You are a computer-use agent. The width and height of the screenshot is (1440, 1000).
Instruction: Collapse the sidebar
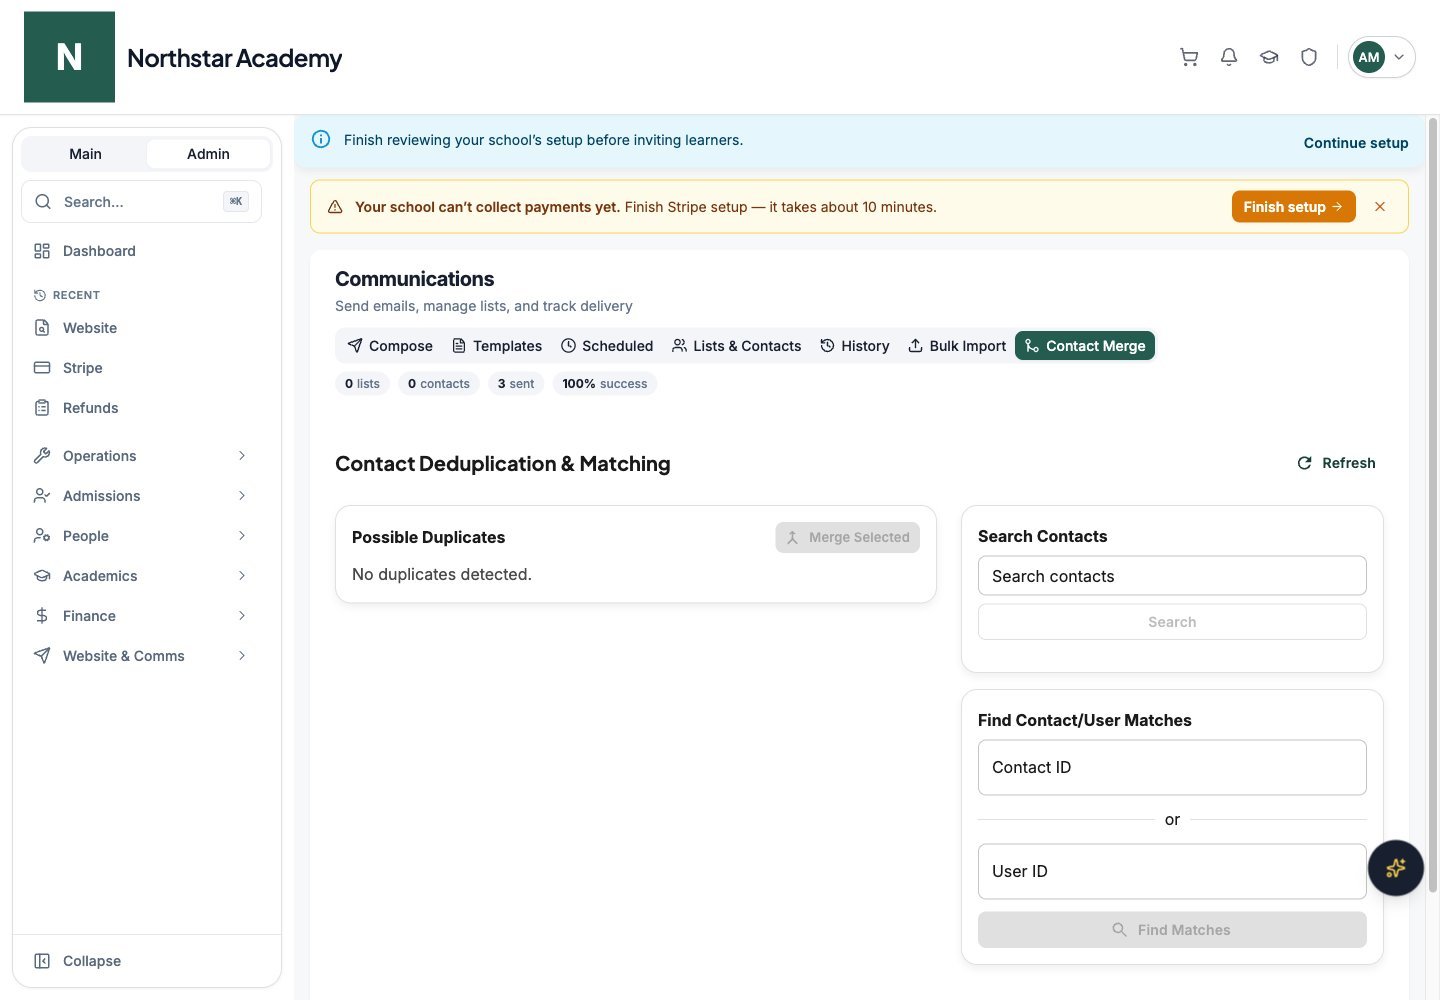(x=141, y=961)
